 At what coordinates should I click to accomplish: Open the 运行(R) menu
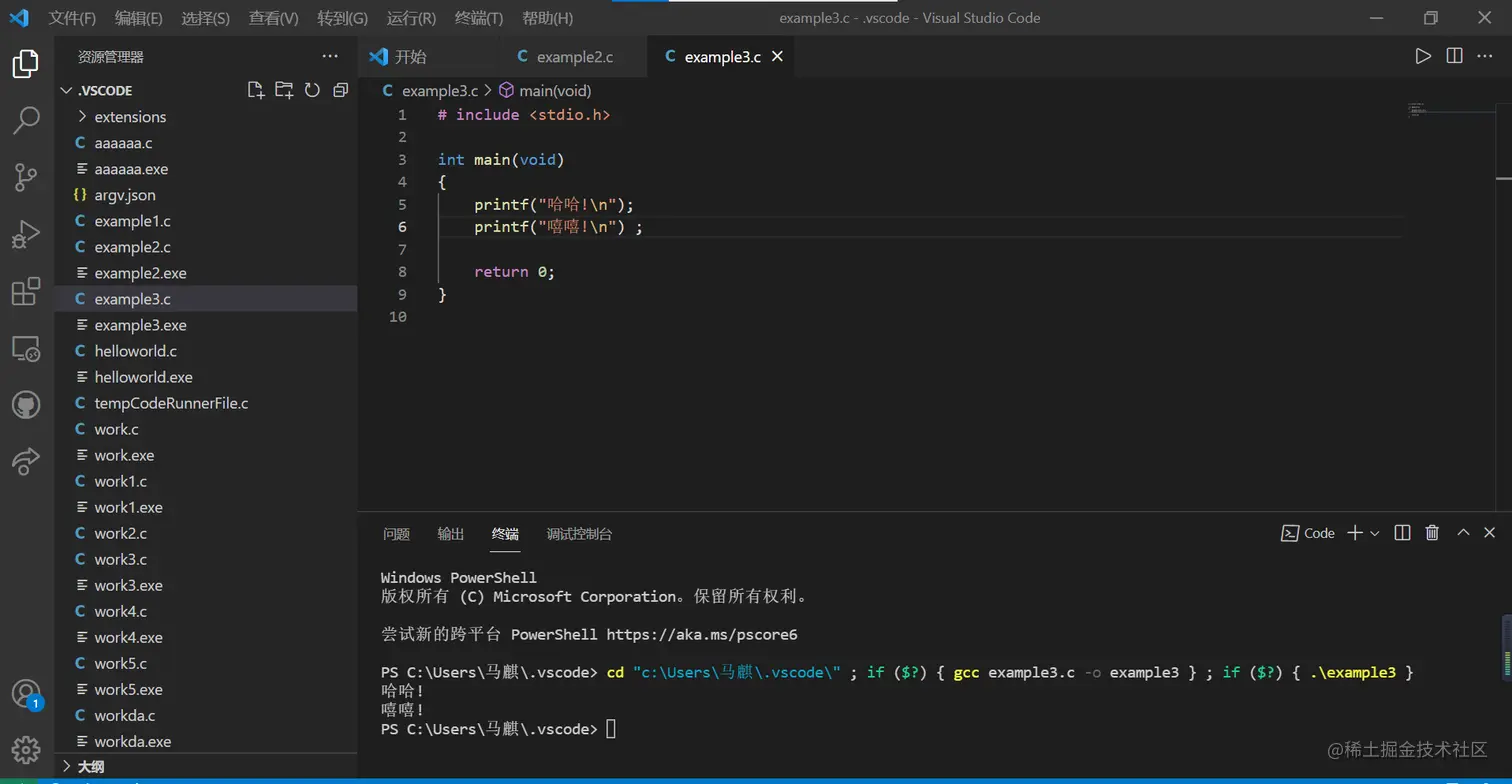(x=411, y=18)
